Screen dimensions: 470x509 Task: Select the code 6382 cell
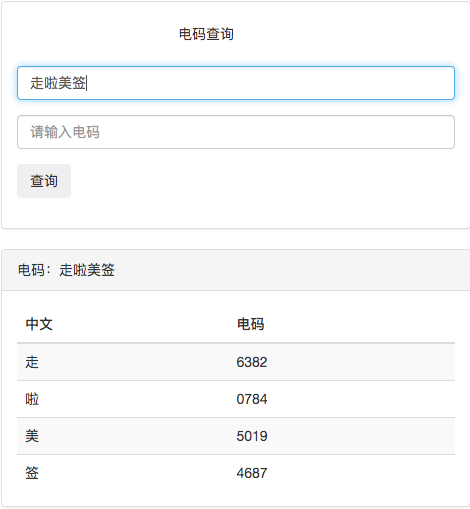point(252,362)
